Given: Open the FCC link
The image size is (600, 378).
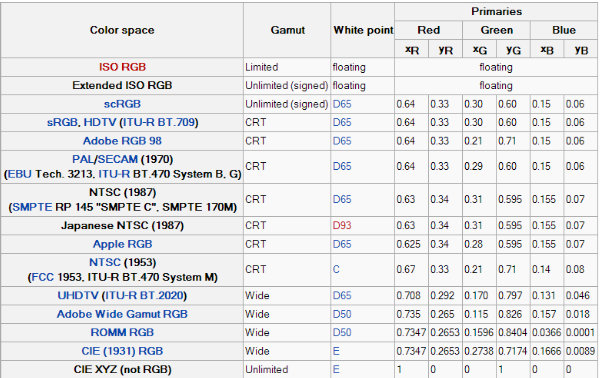Looking at the screenshot, I should pyautogui.click(x=42, y=277).
